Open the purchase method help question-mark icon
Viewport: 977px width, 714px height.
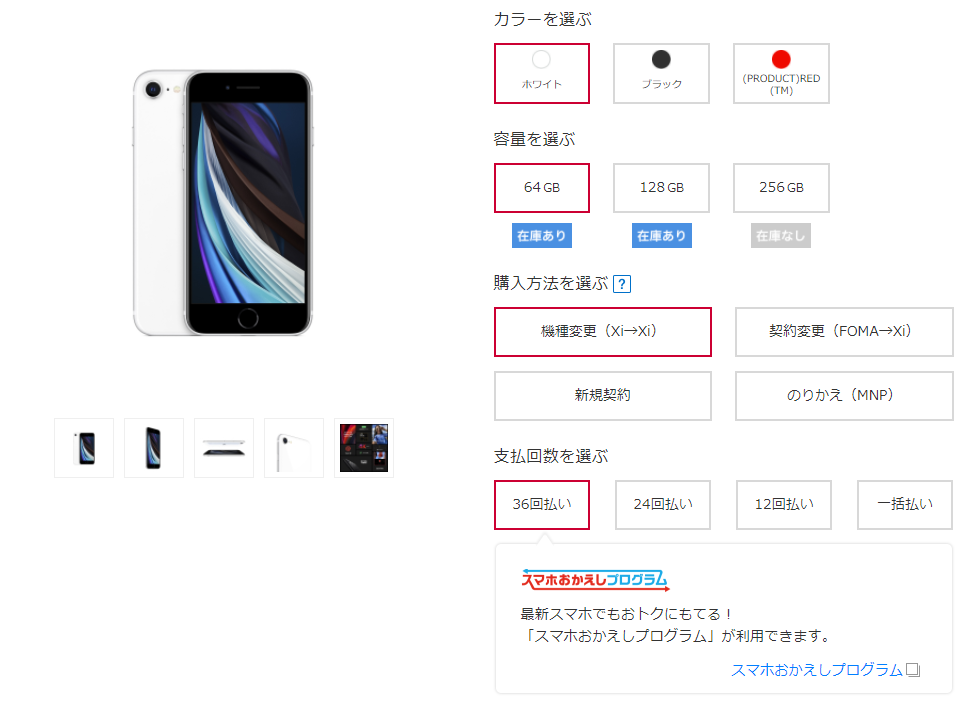click(x=621, y=284)
